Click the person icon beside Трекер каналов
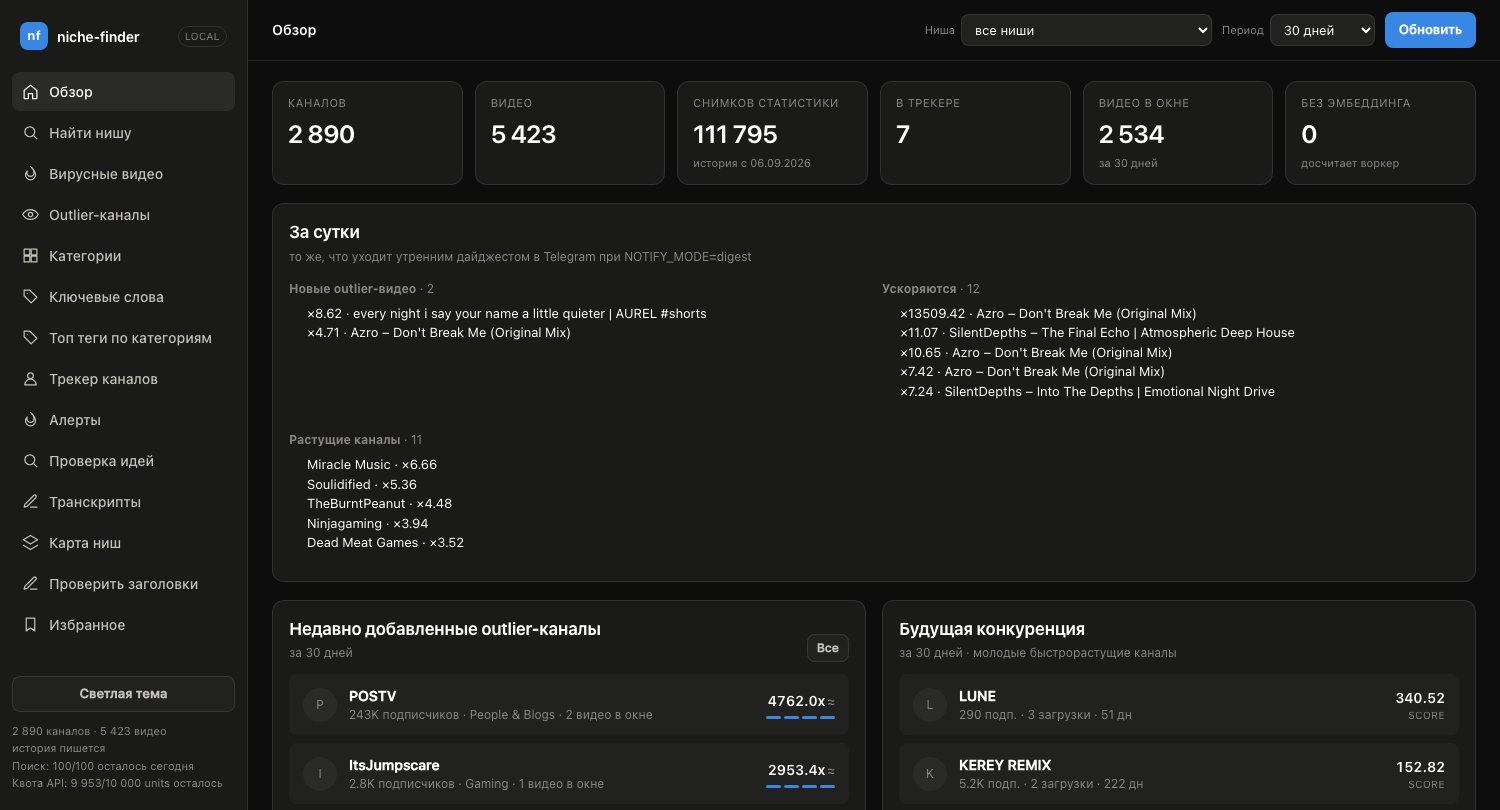The height and width of the screenshot is (810, 1500). 30,379
